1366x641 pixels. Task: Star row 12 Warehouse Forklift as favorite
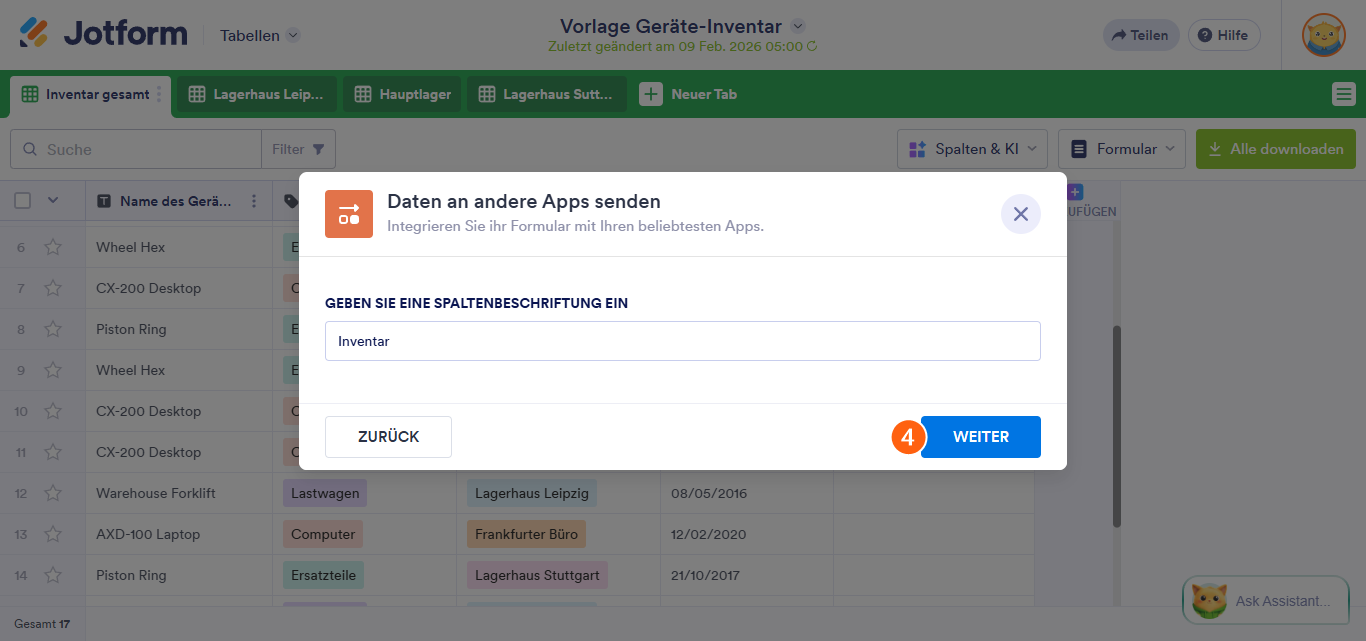coord(53,493)
